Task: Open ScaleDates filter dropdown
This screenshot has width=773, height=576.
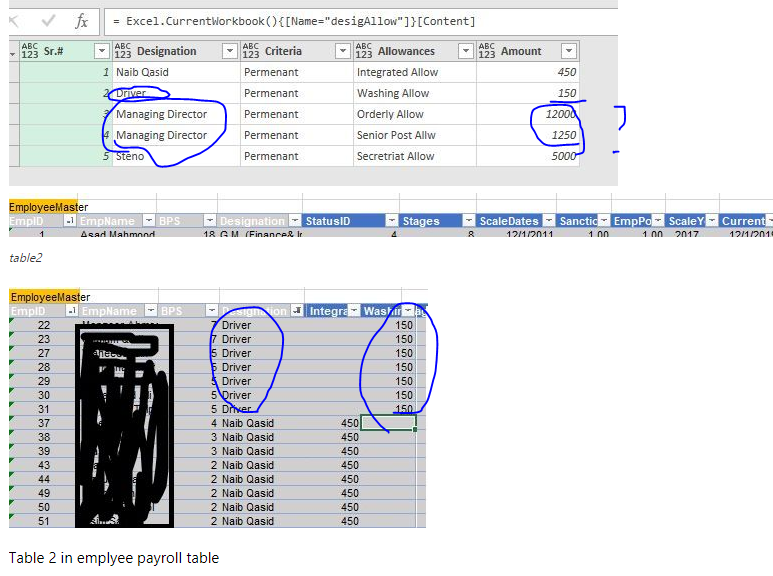Action: pyautogui.click(x=549, y=220)
